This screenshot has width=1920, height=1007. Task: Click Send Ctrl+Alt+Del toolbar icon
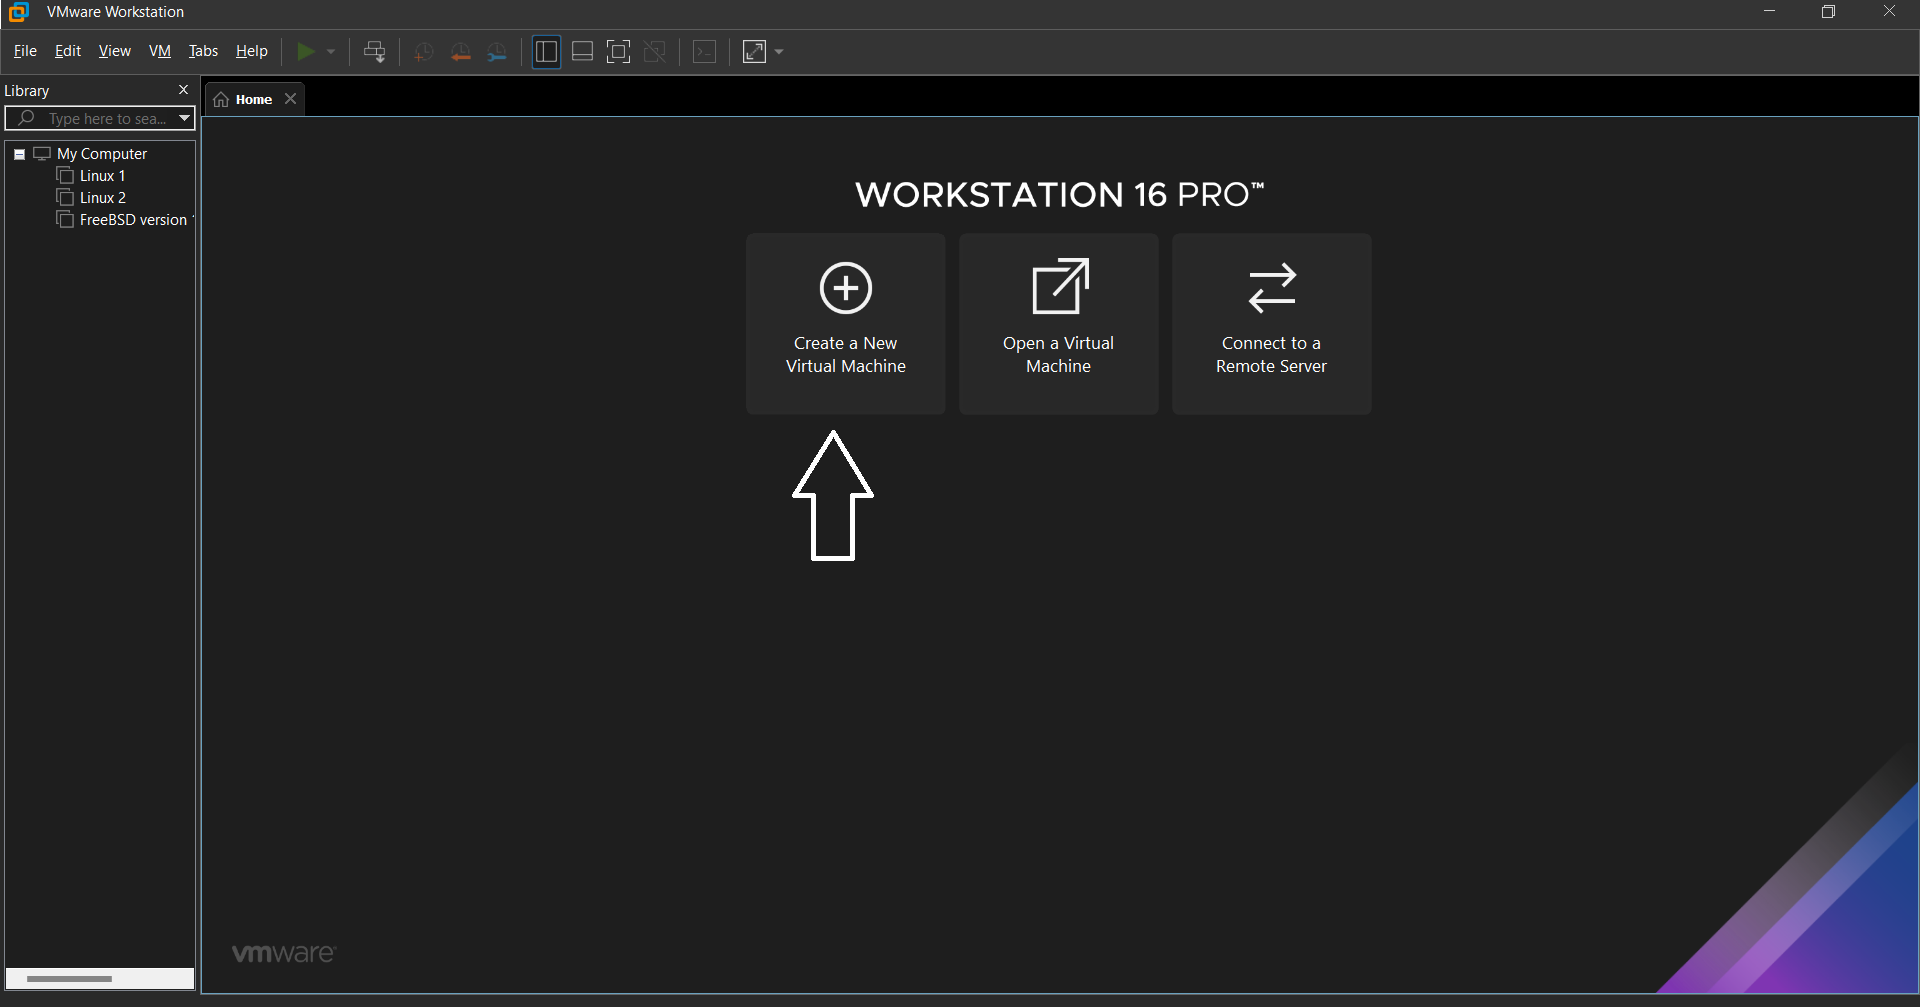(x=375, y=52)
